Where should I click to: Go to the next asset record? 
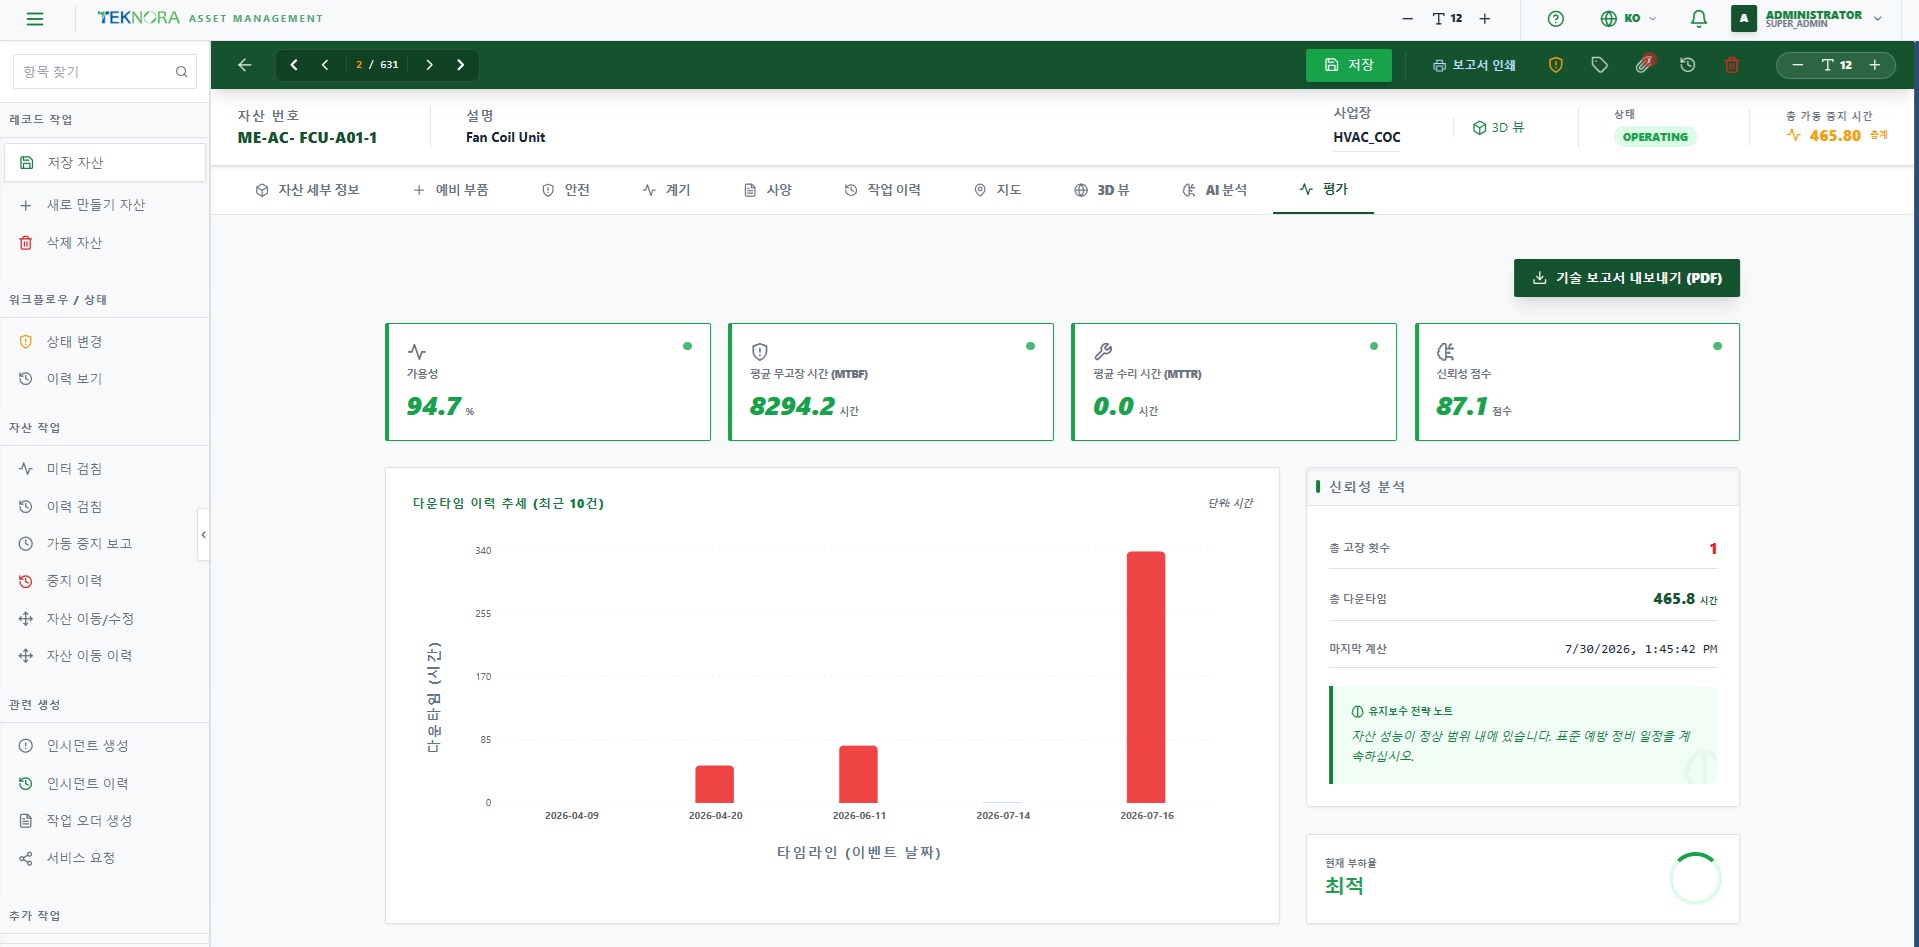(429, 65)
